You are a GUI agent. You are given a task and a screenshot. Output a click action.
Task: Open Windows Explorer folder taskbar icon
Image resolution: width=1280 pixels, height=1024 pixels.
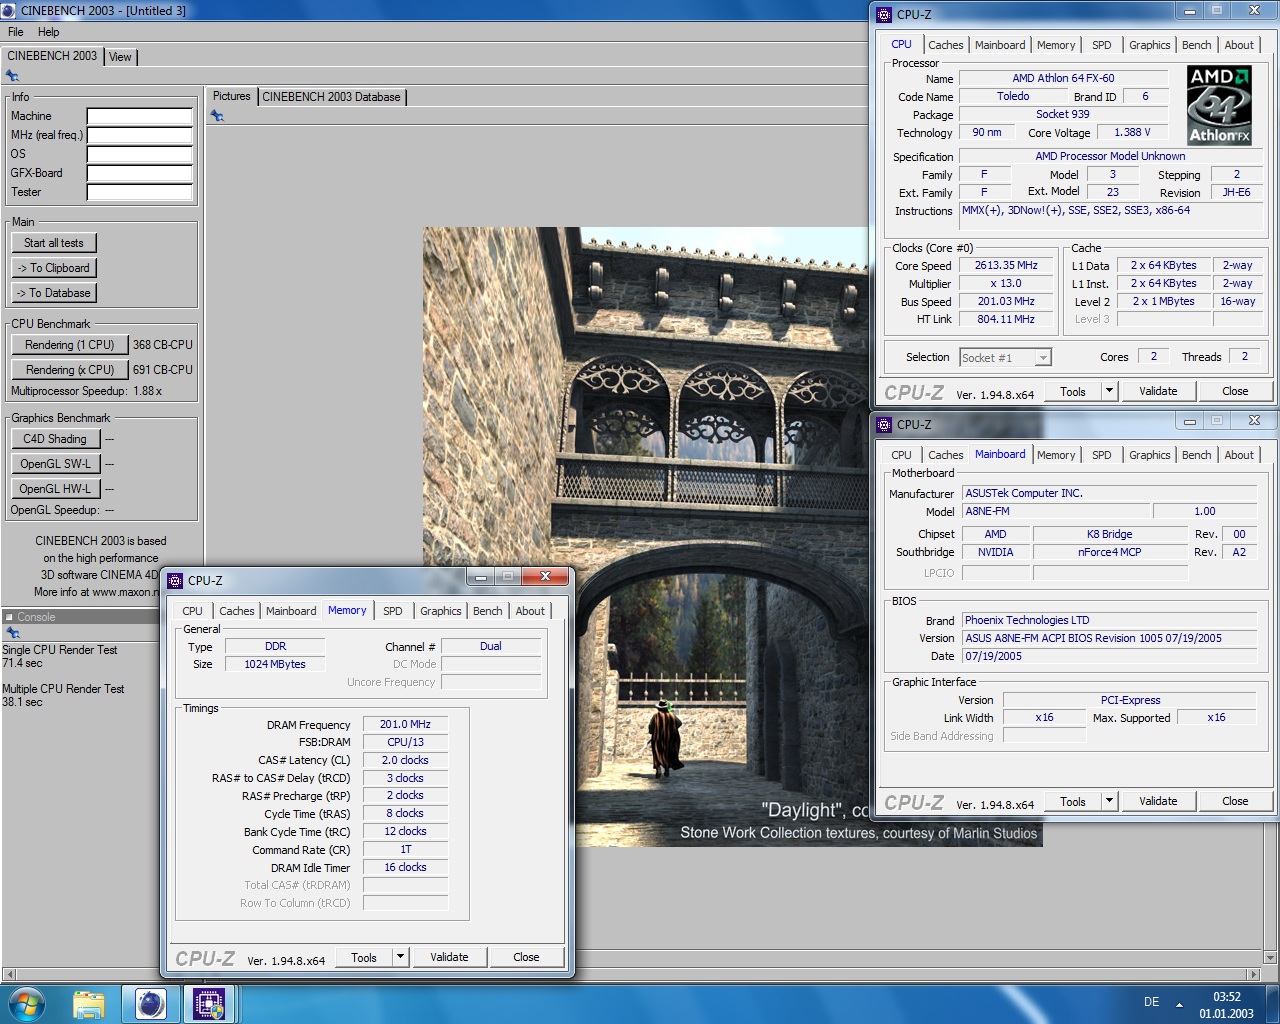(89, 1004)
